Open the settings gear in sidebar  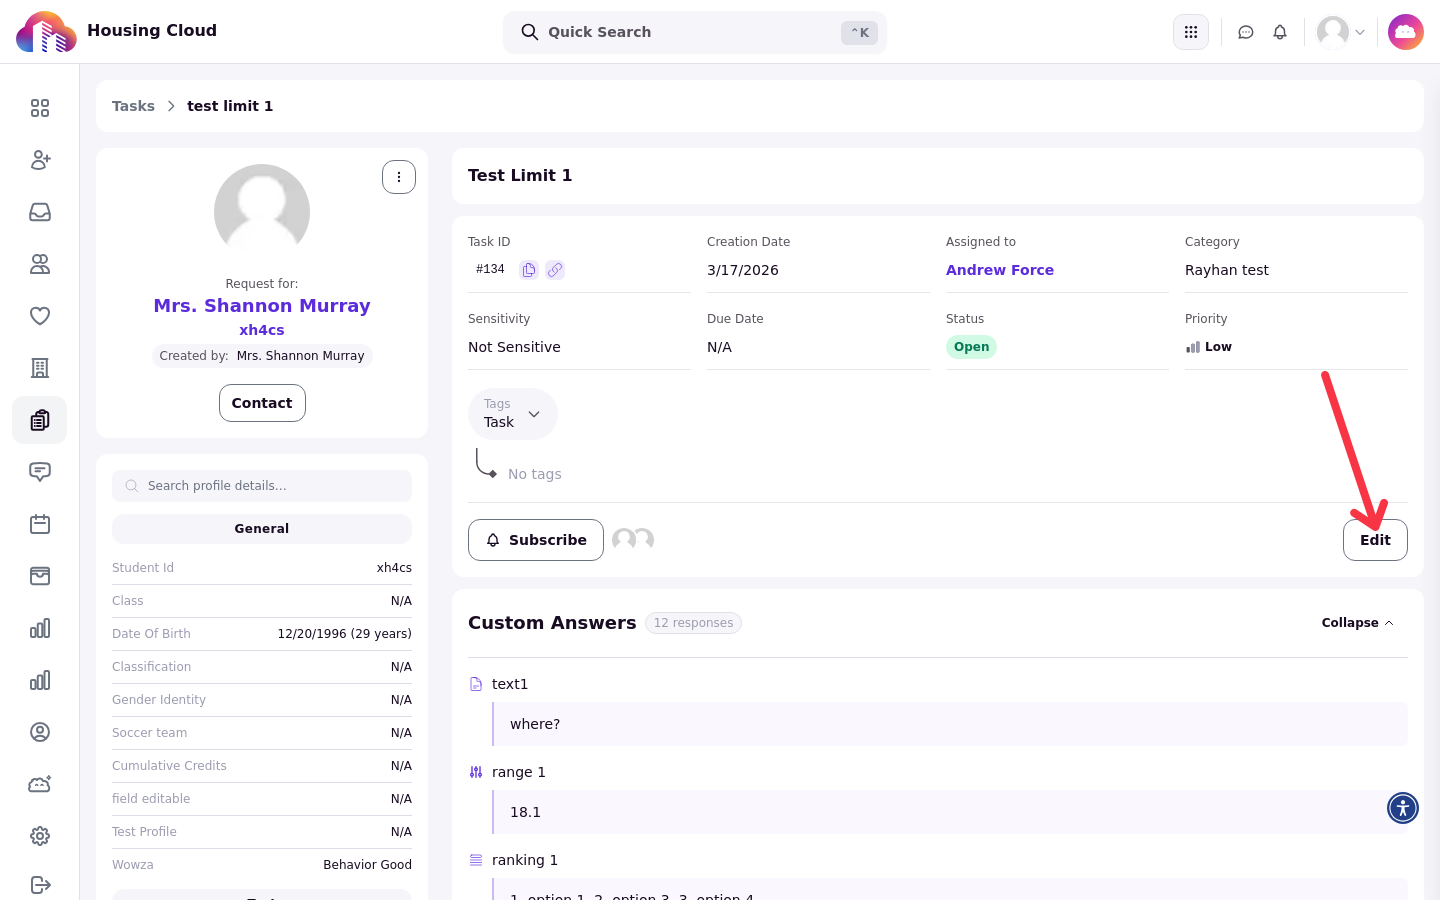click(x=40, y=836)
